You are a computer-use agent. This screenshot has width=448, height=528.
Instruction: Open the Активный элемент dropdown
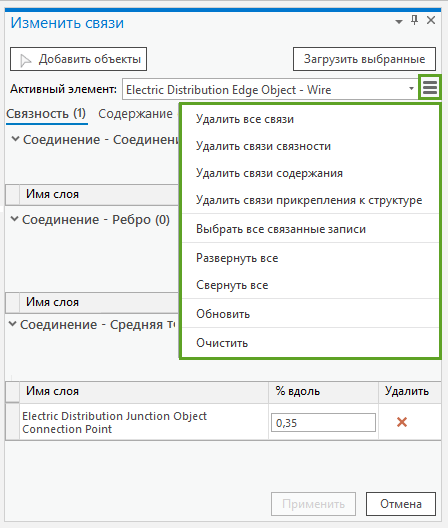pyautogui.click(x=270, y=89)
